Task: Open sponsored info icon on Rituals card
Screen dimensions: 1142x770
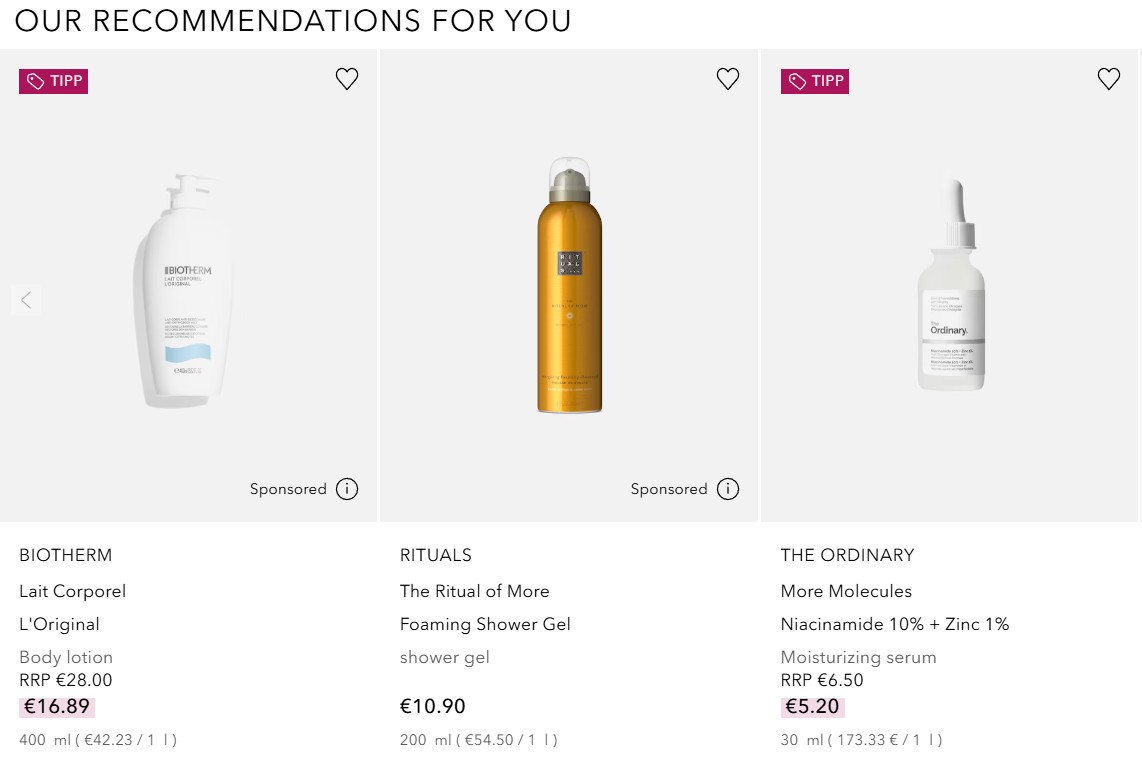Action: [728, 489]
